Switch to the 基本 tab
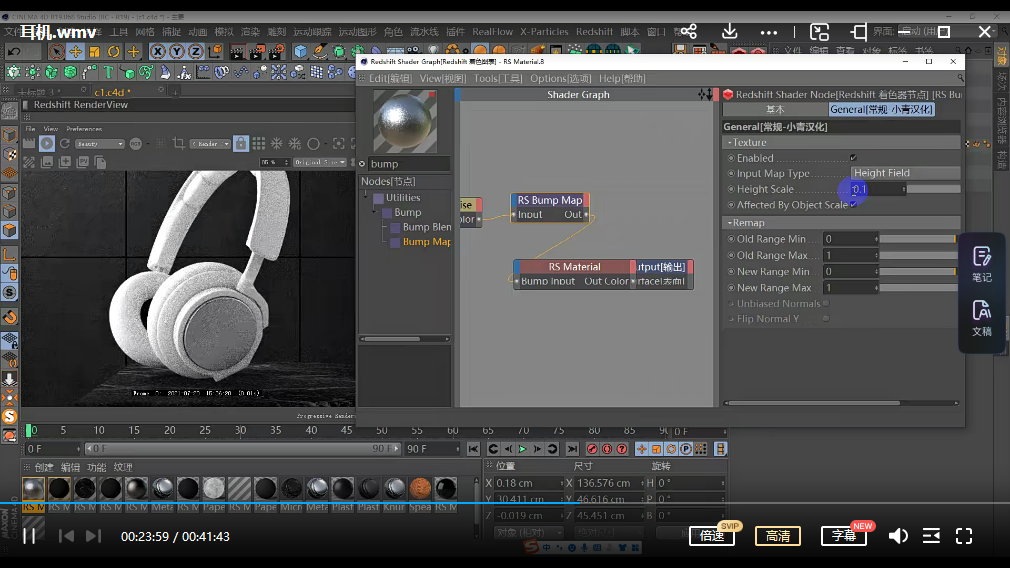 775,110
